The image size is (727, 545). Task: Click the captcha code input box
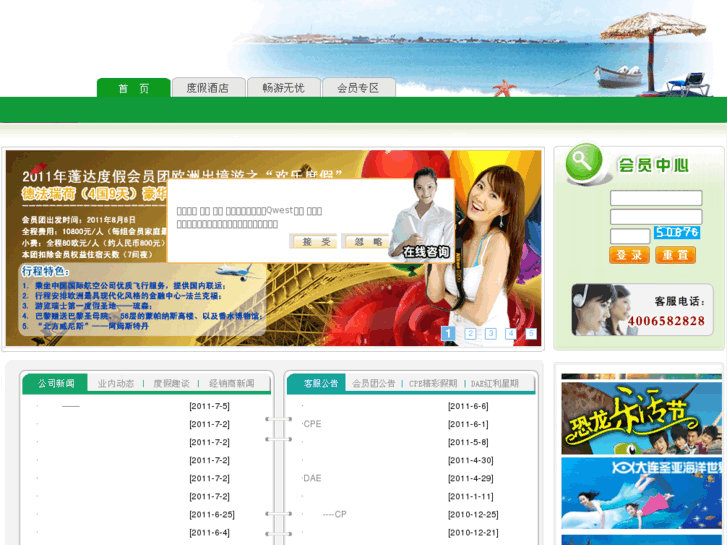pyautogui.click(x=630, y=236)
